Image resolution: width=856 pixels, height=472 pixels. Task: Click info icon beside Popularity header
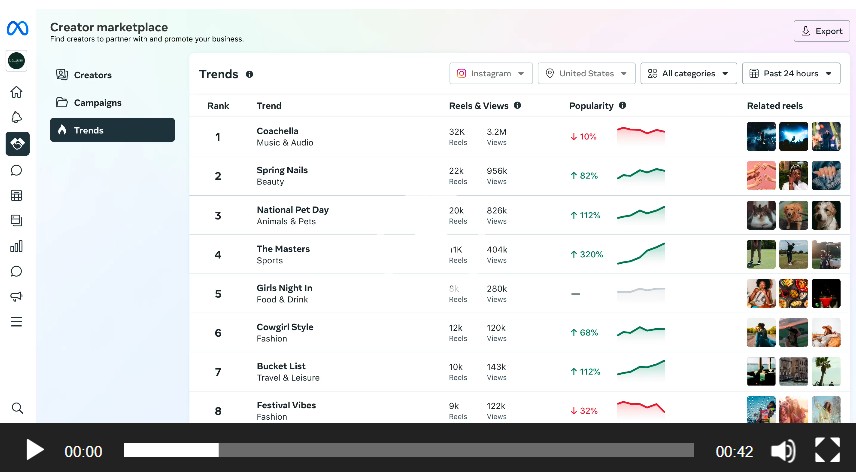coord(622,105)
